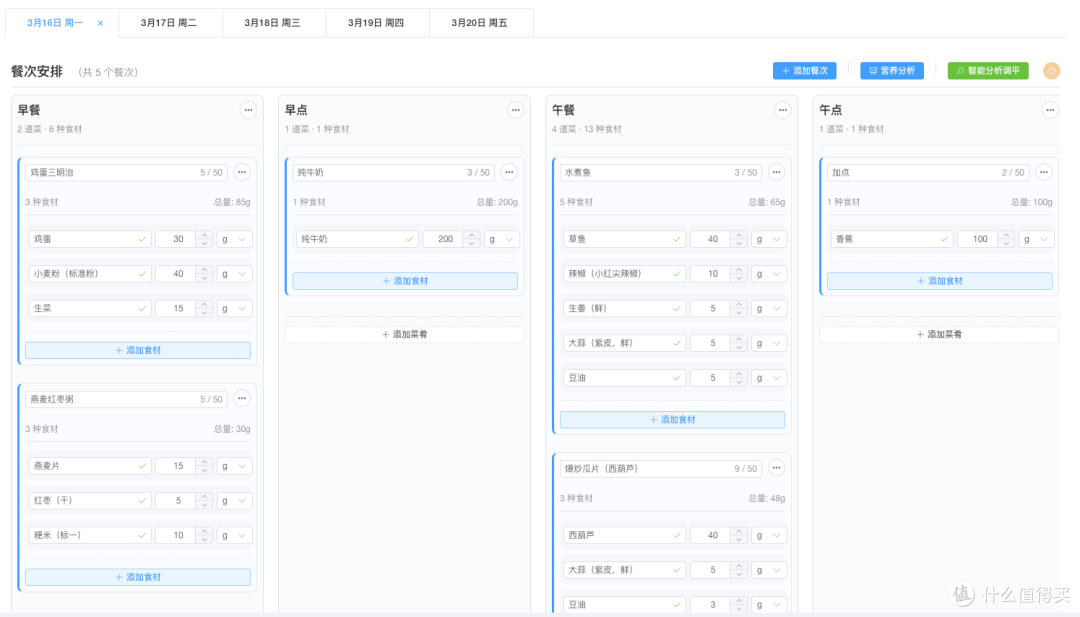Add ingredient to 水煮鱼 dish
The height and width of the screenshot is (617, 1080).
coord(672,419)
